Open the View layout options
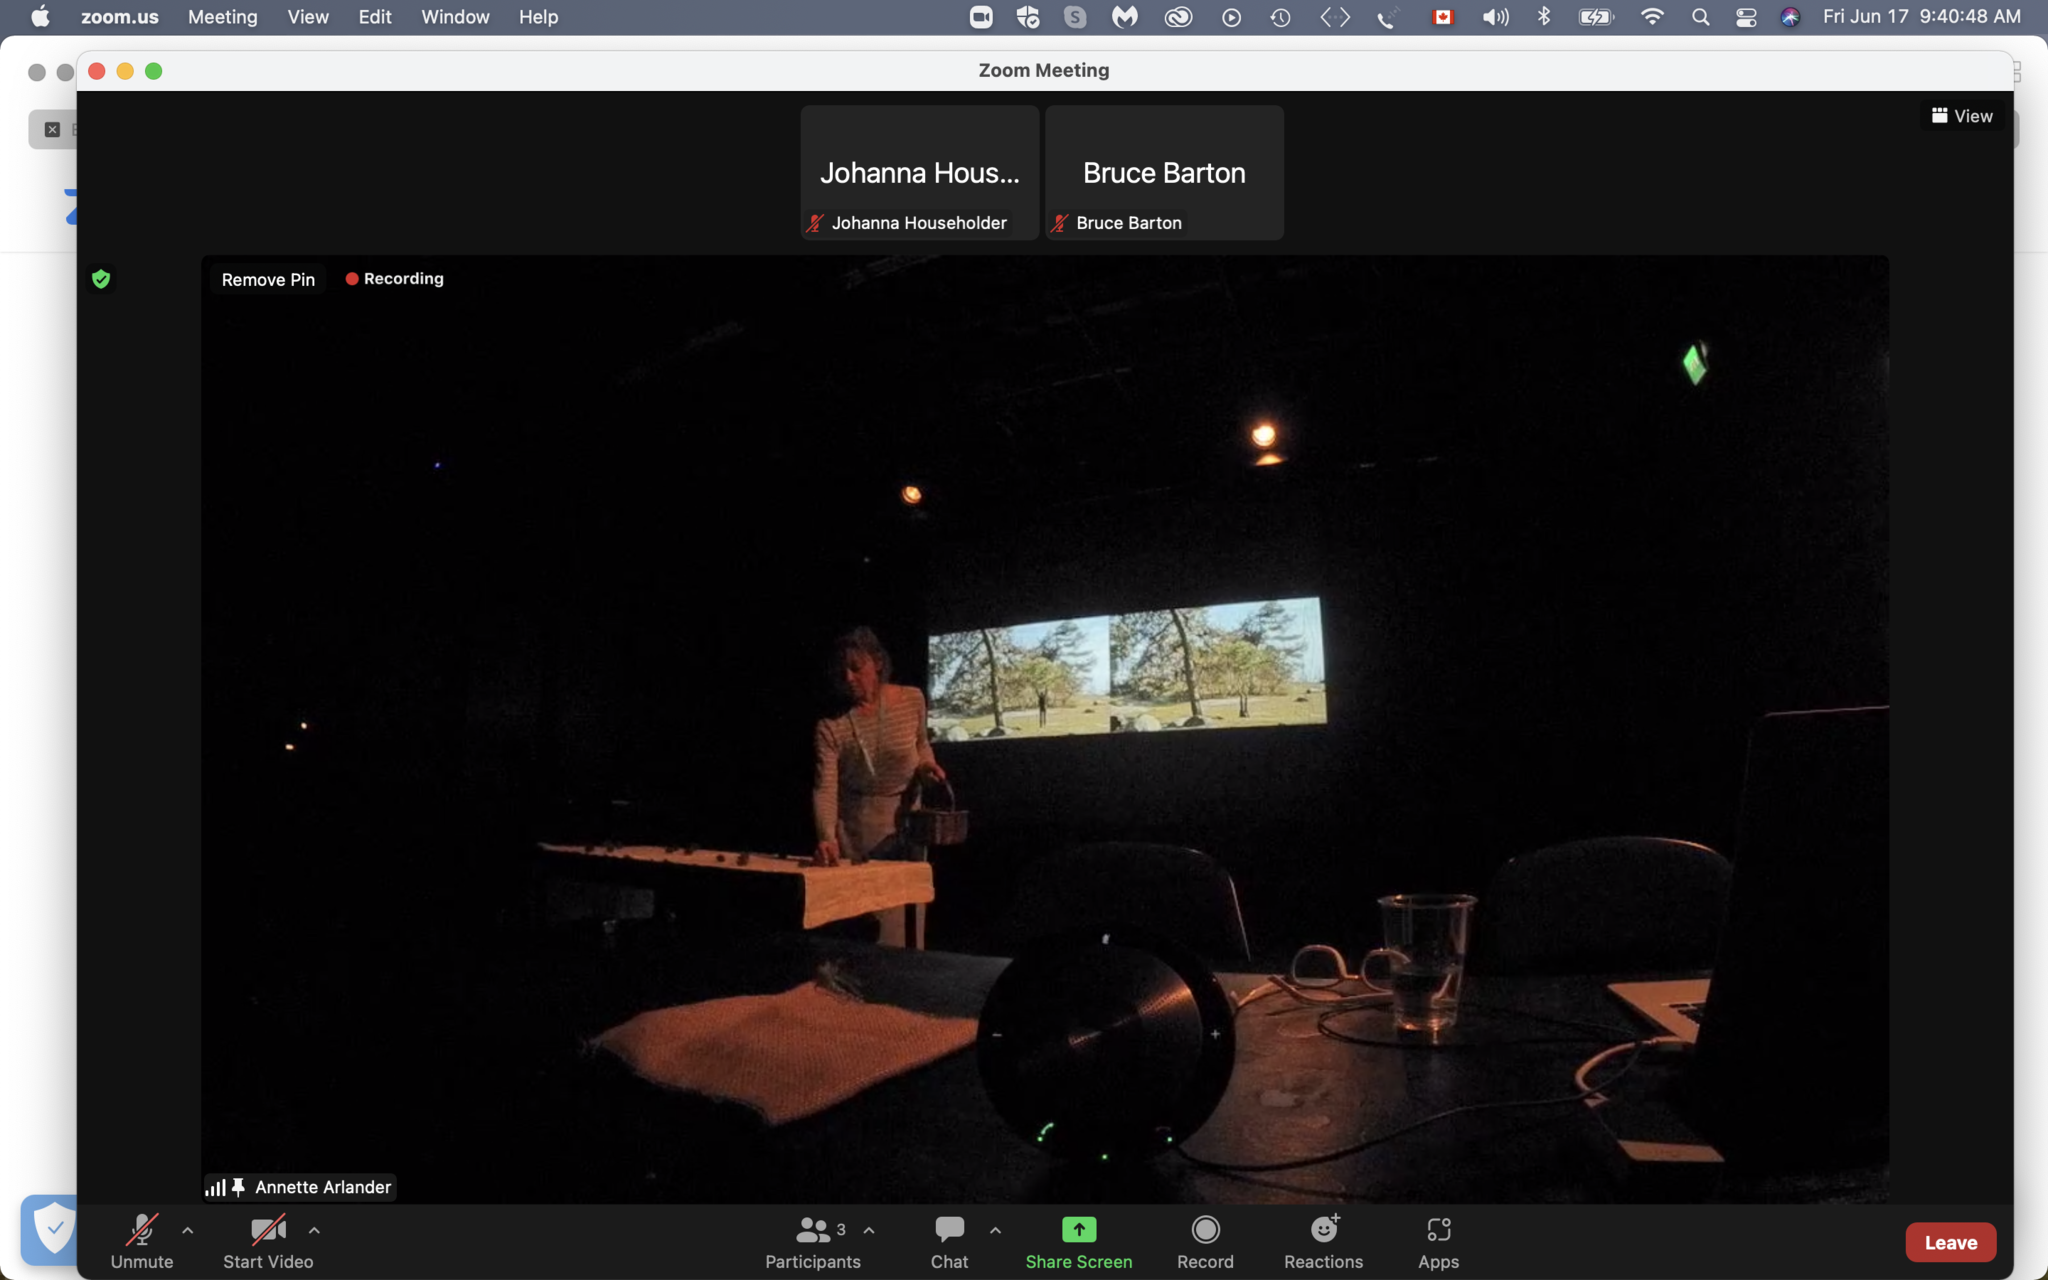Image resolution: width=2048 pixels, height=1280 pixels. tap(1961, 116)
